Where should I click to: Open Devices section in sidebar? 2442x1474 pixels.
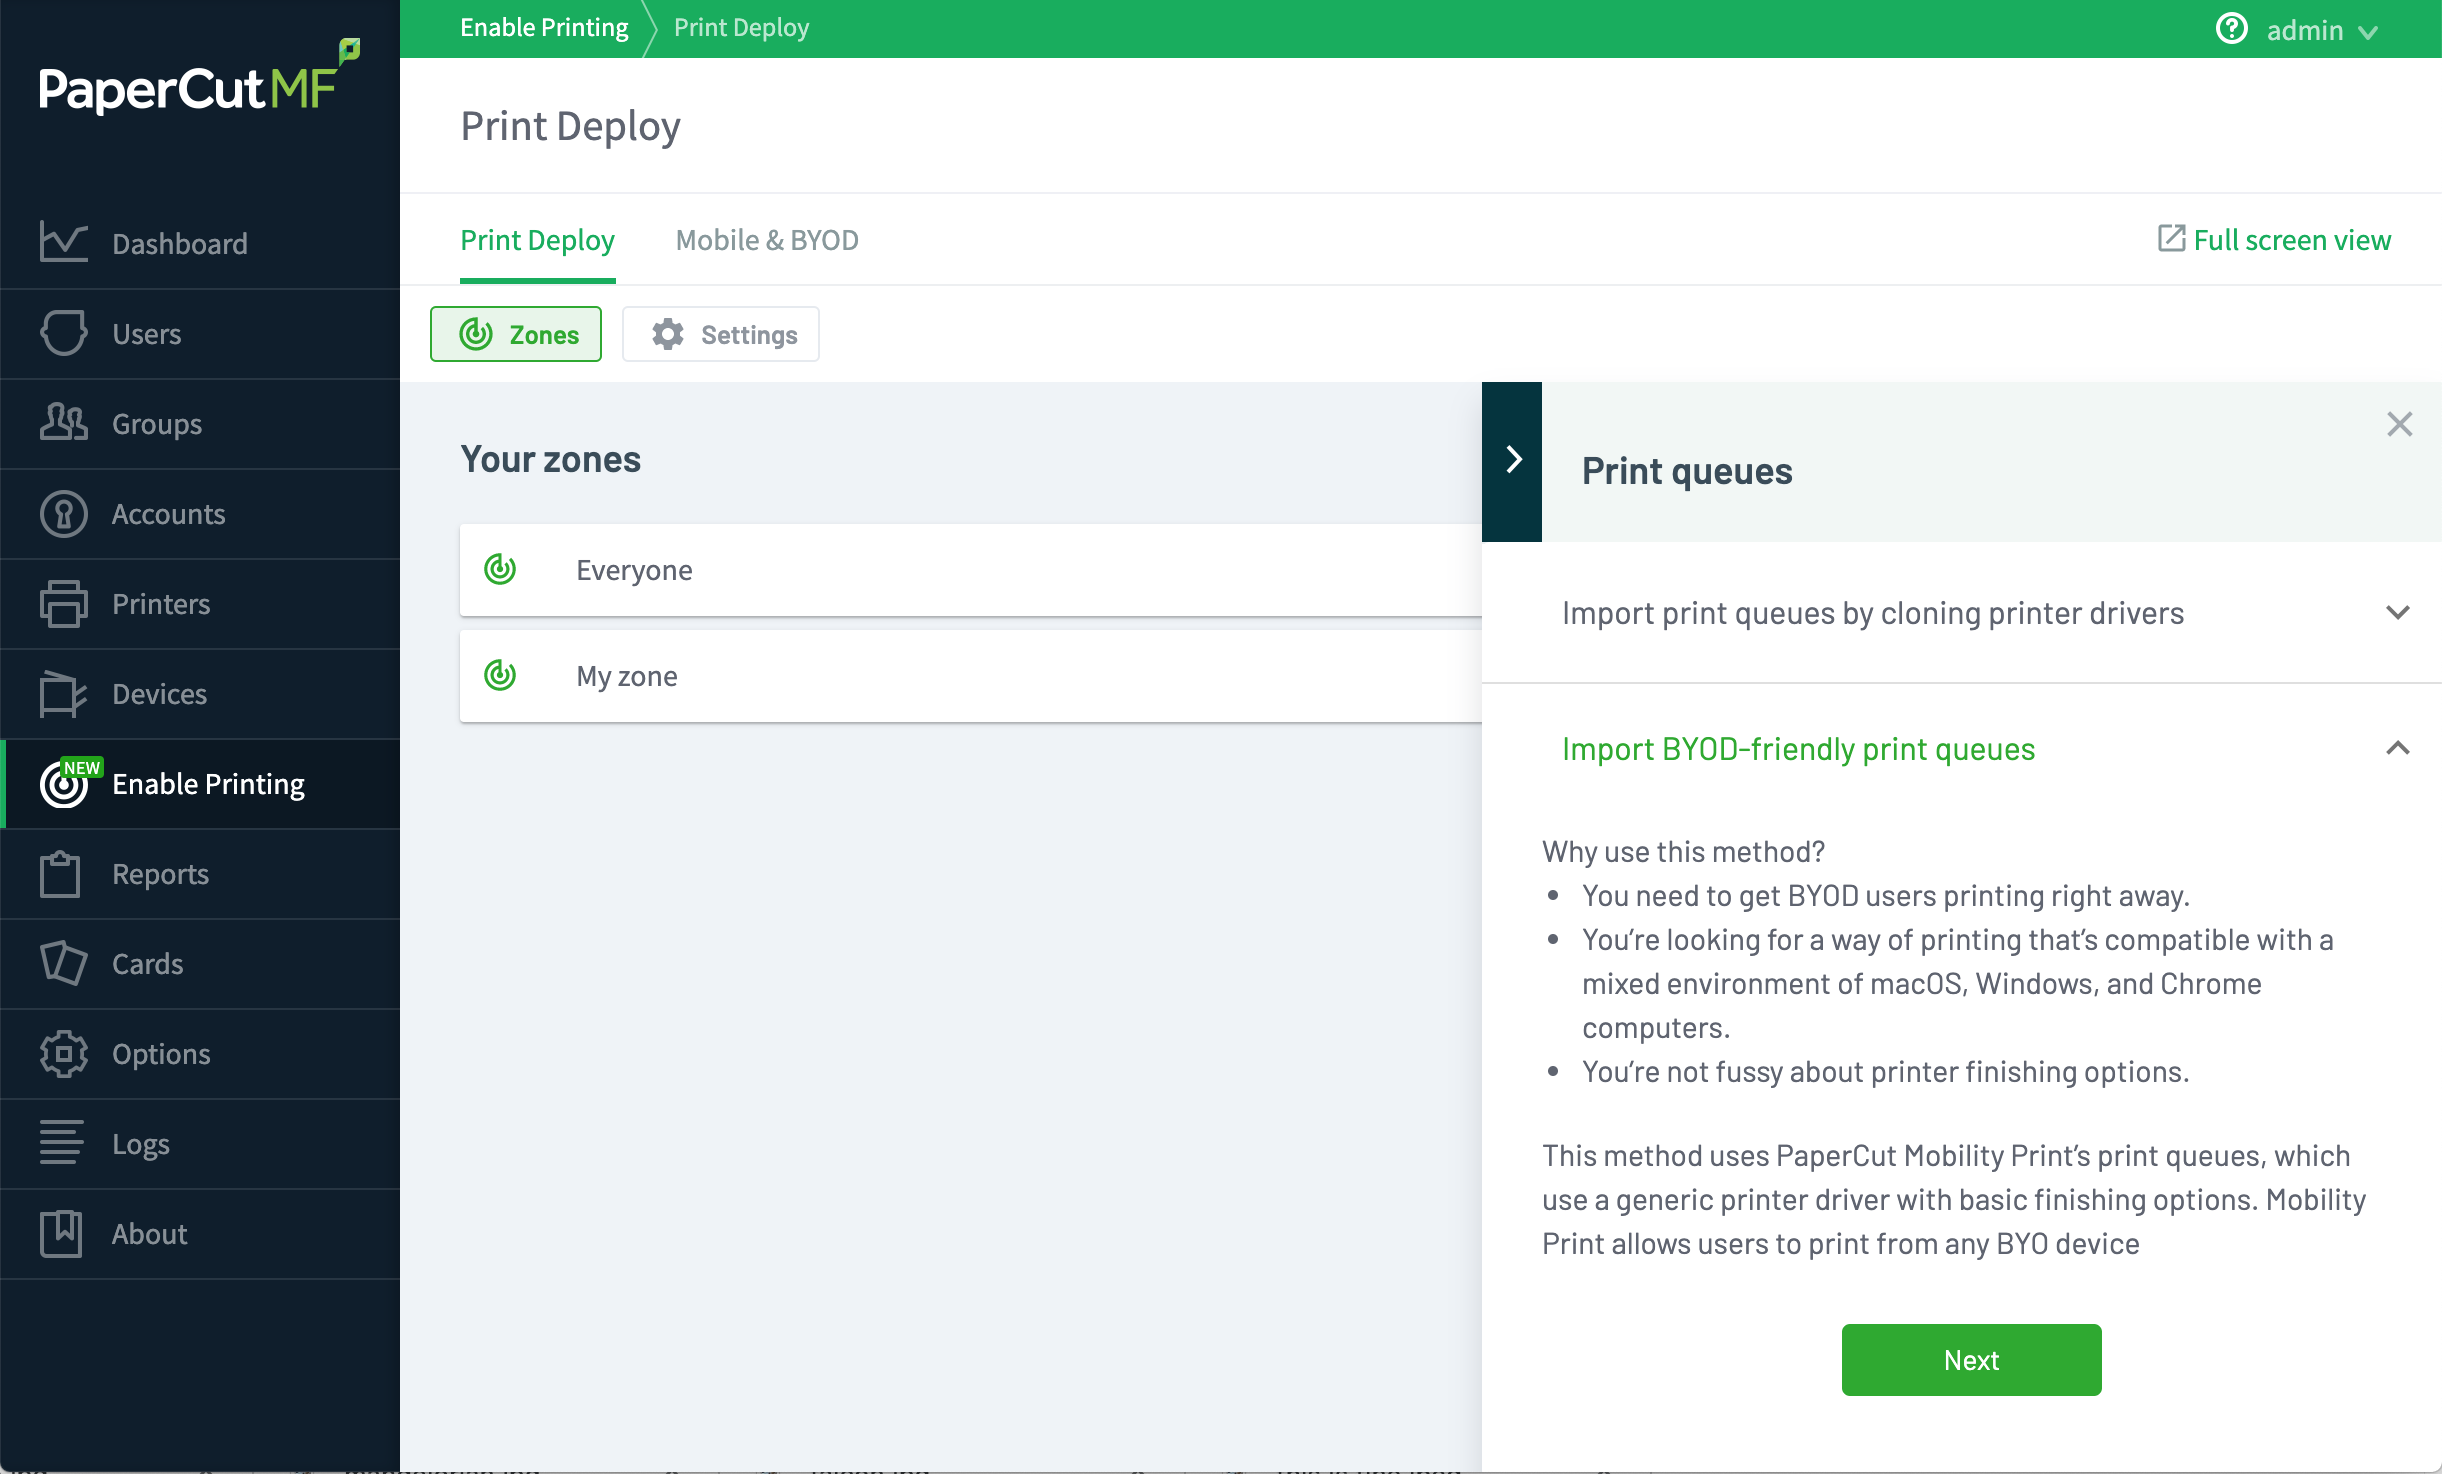pos(200,693)
